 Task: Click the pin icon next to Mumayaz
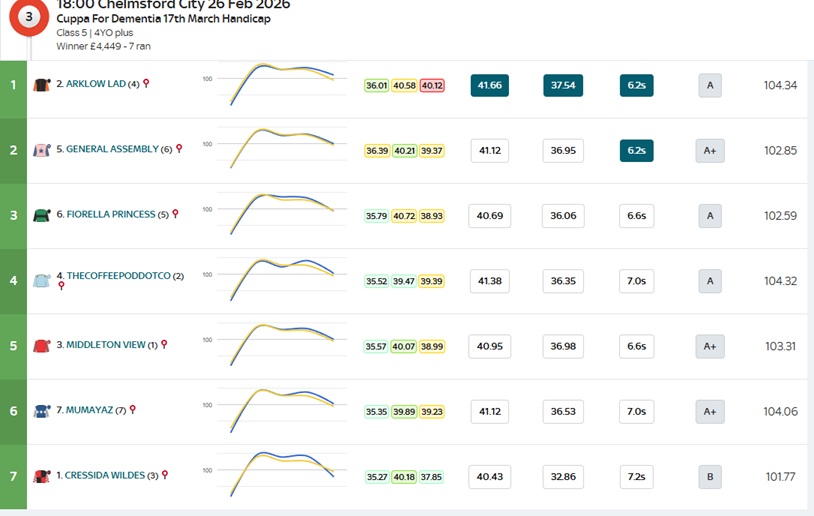click(132, 409)
